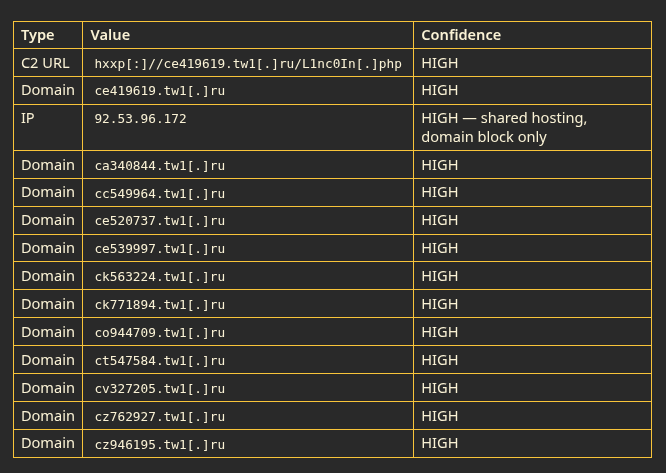Screen dimensions: 666x473
Task: Select domain ce419619.tw1[.]ru cell
Action: [x=248, y=90]
